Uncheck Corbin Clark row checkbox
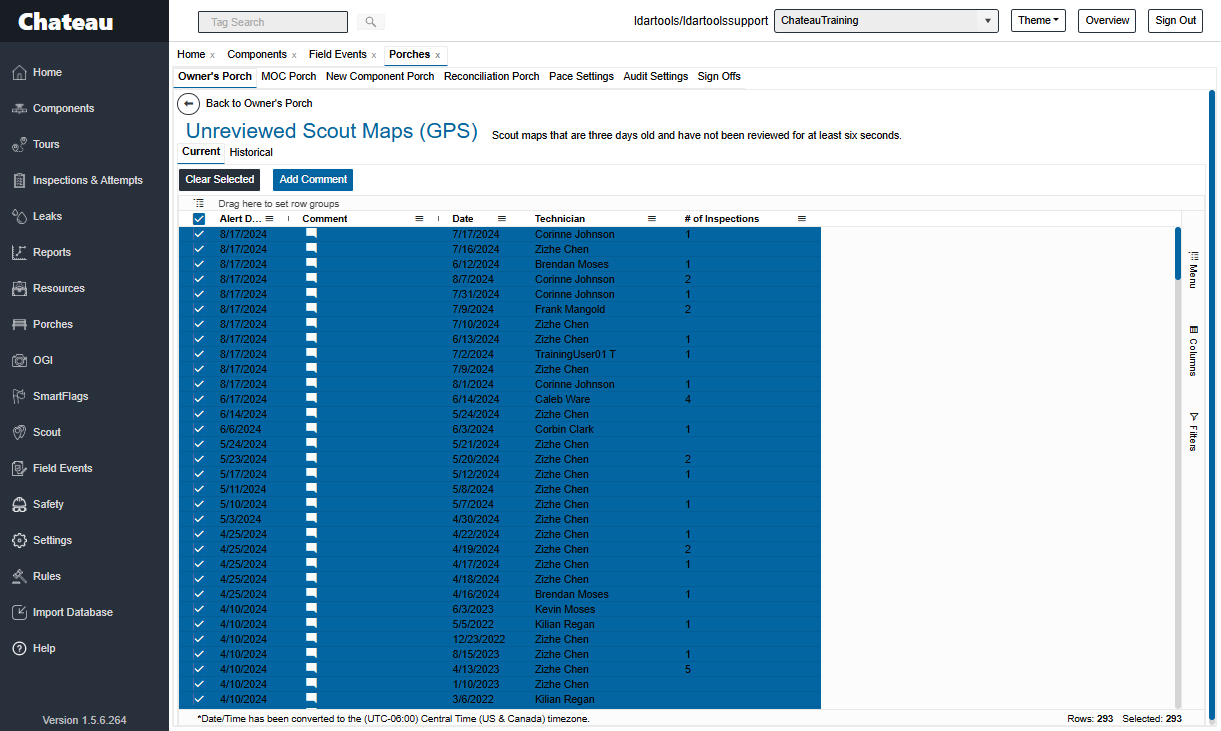The image size is (1221, 731). click(x=199, y=429)
